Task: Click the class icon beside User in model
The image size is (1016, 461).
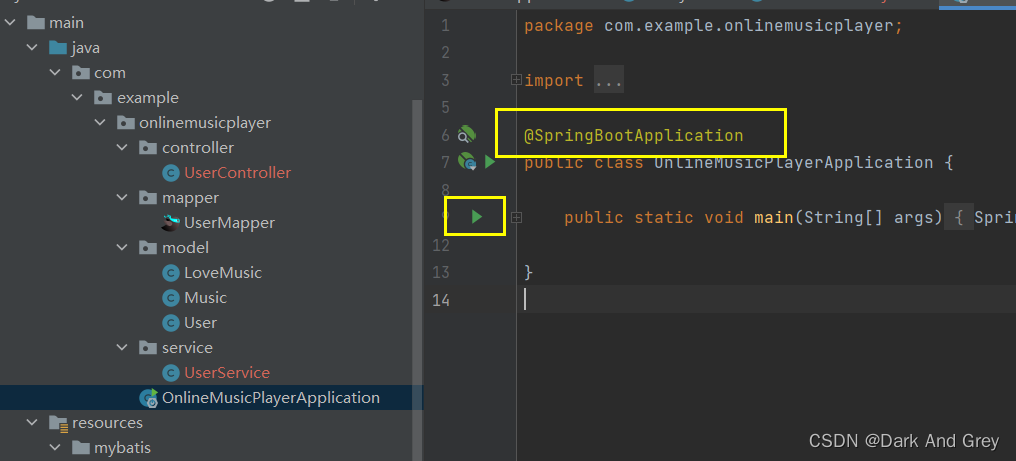Action: (x=170, y=323)
